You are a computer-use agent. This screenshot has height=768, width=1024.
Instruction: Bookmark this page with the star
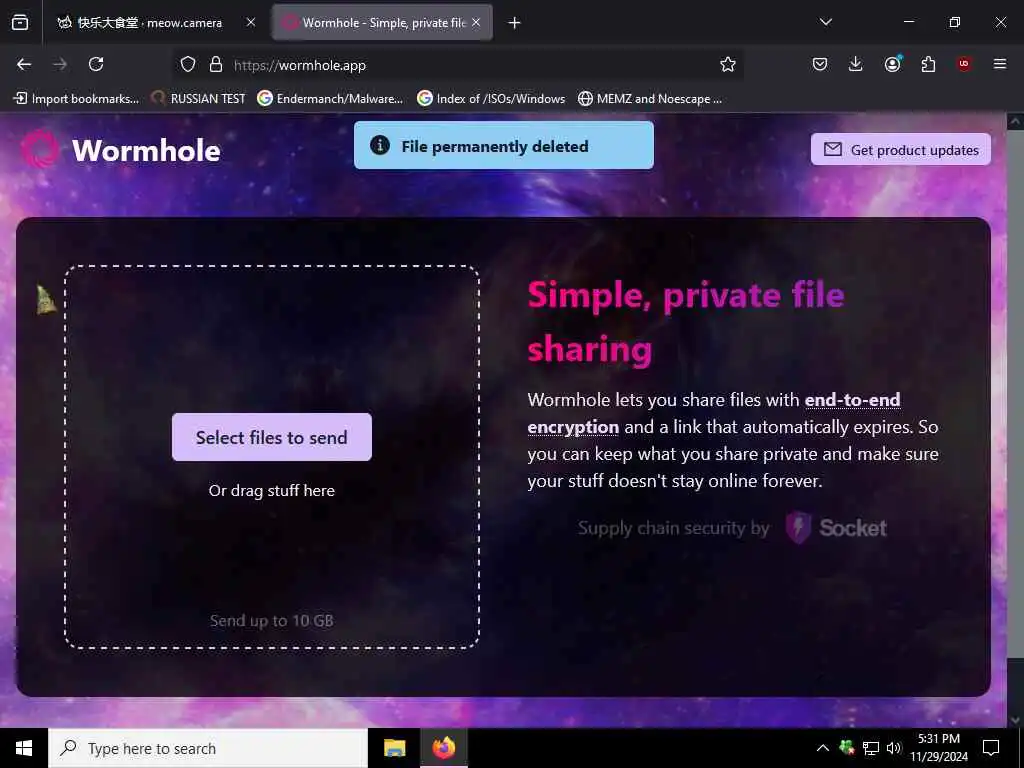point(728,64)
